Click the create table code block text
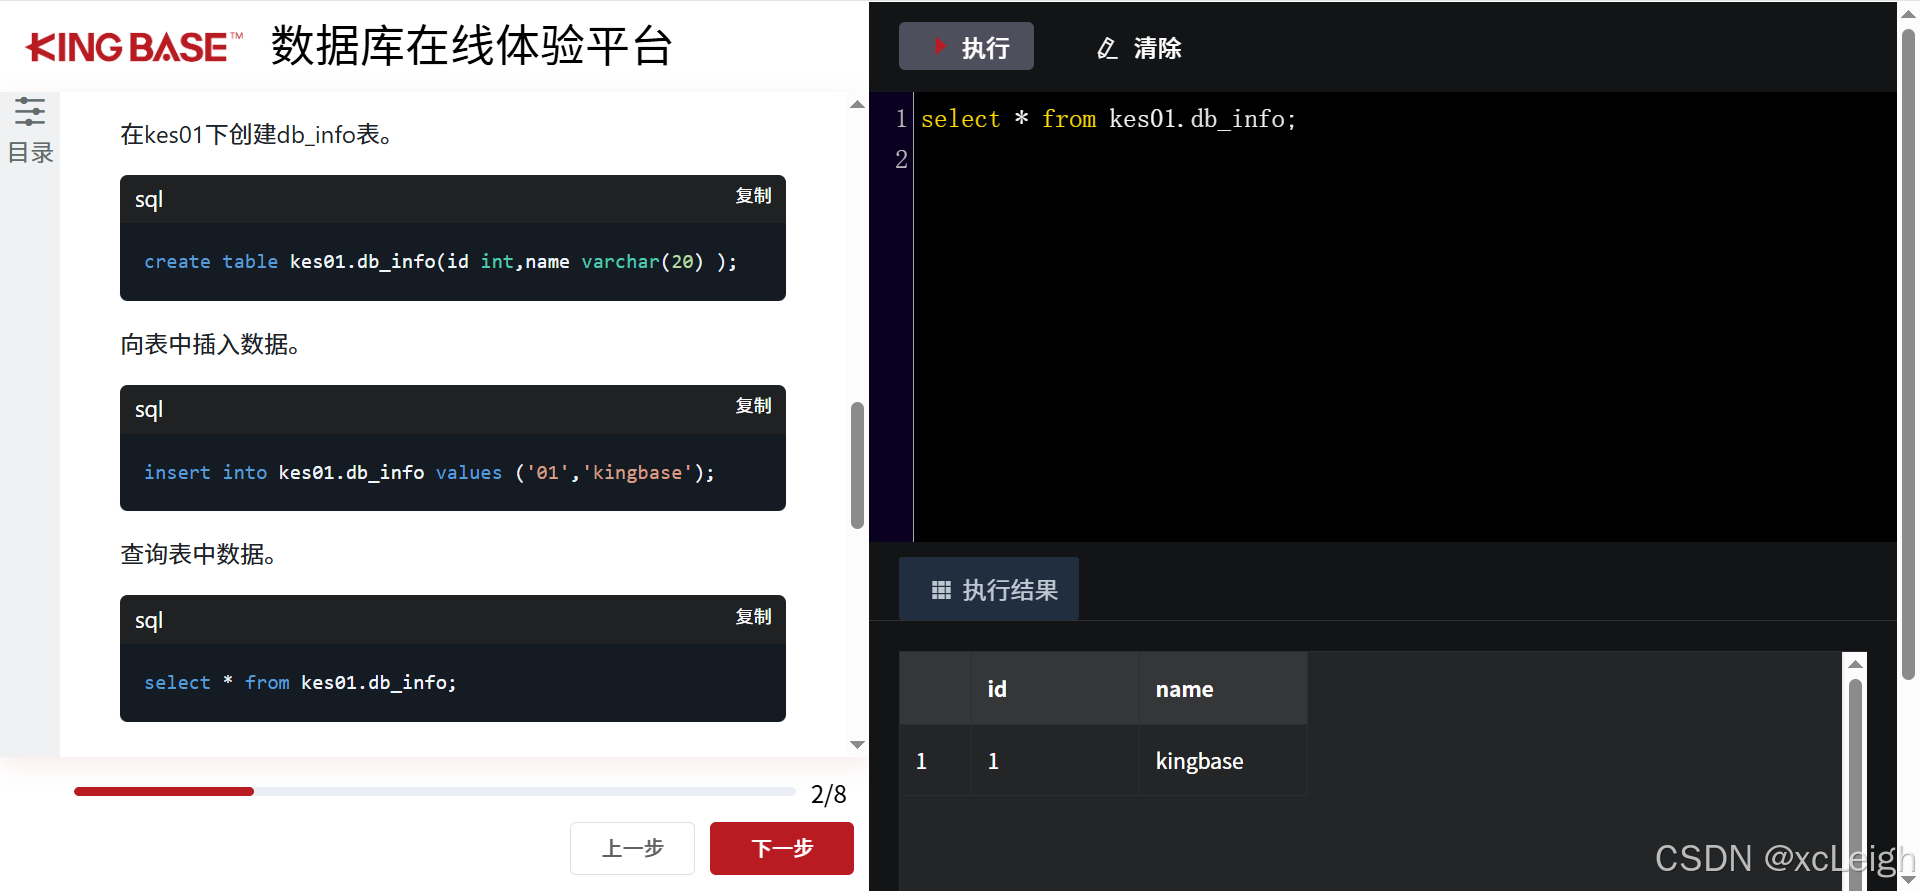This screenshot has width=1920, height=891. 440,262
